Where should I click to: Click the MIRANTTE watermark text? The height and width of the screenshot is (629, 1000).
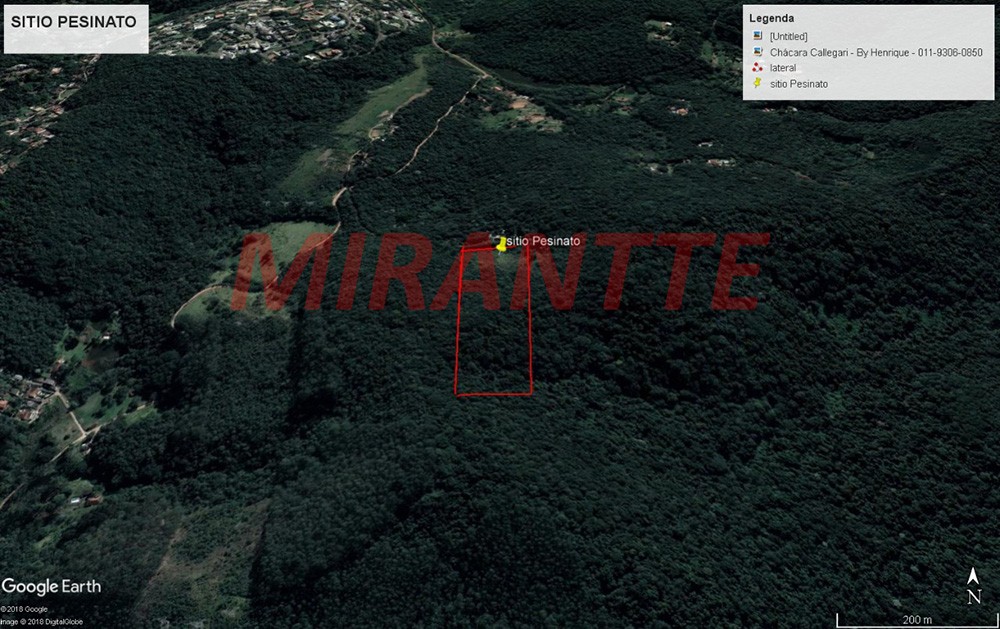(500, 273)
